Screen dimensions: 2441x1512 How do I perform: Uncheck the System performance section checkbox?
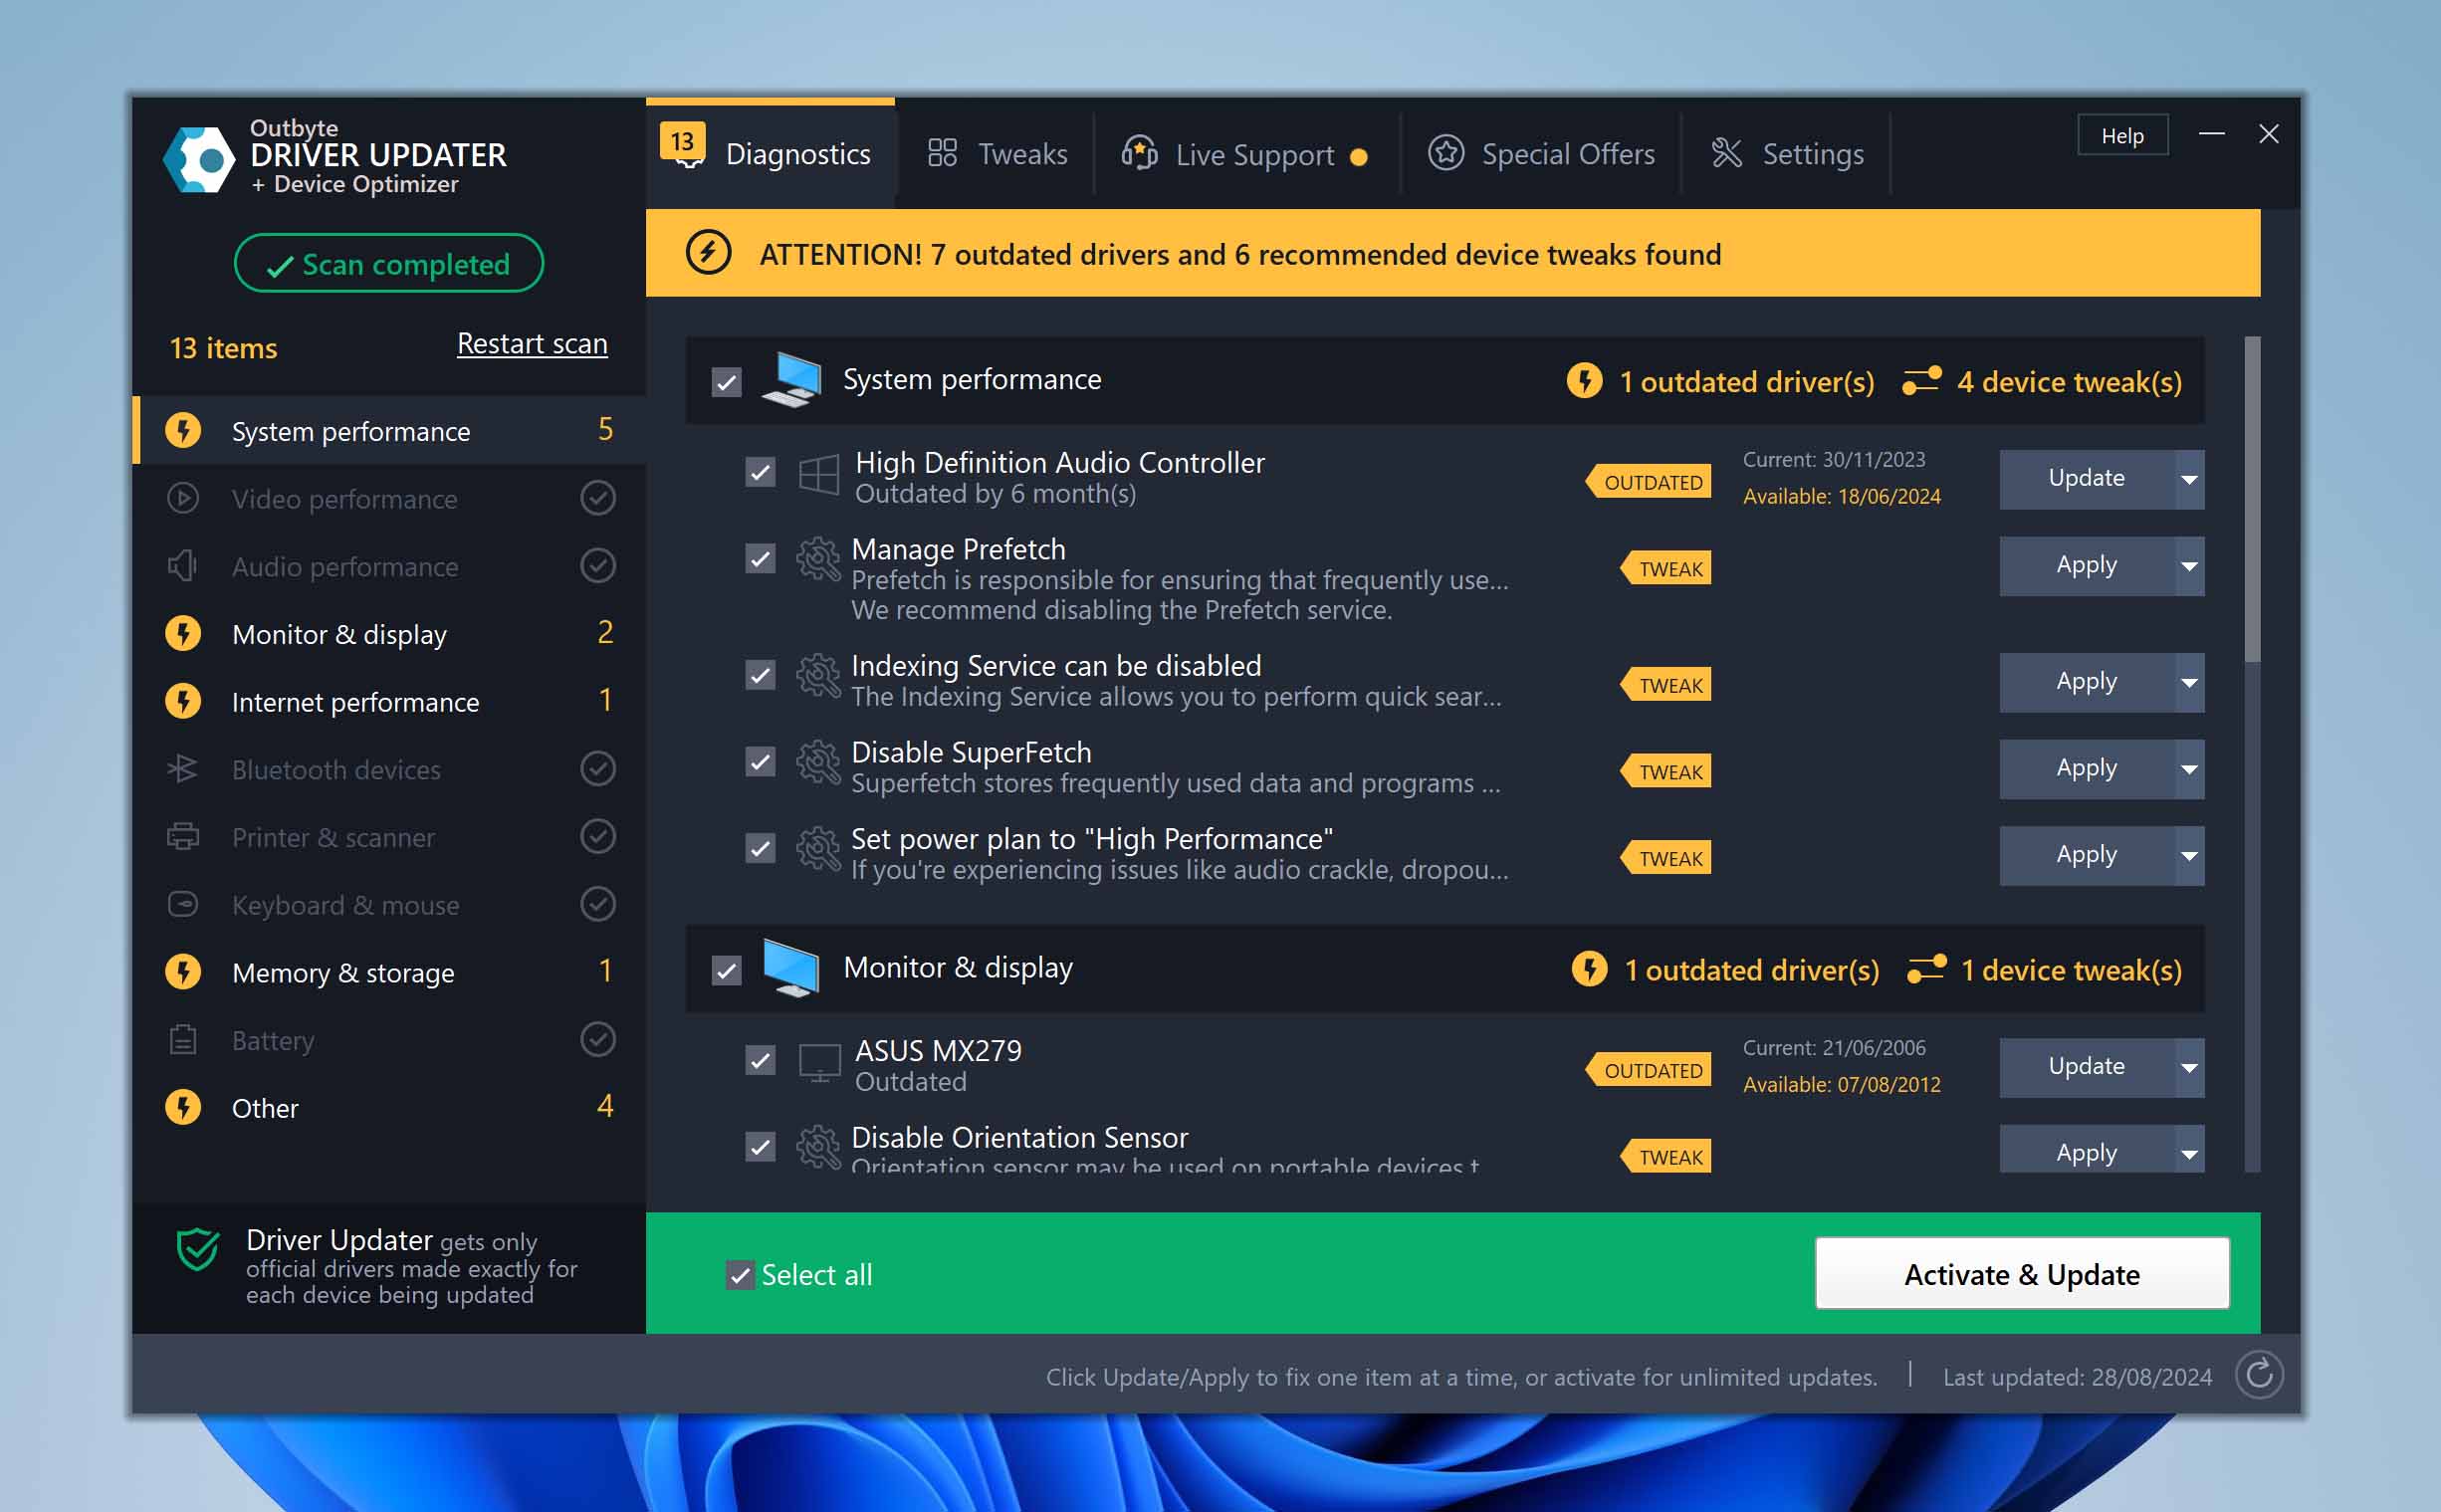[x=727, y=382]
